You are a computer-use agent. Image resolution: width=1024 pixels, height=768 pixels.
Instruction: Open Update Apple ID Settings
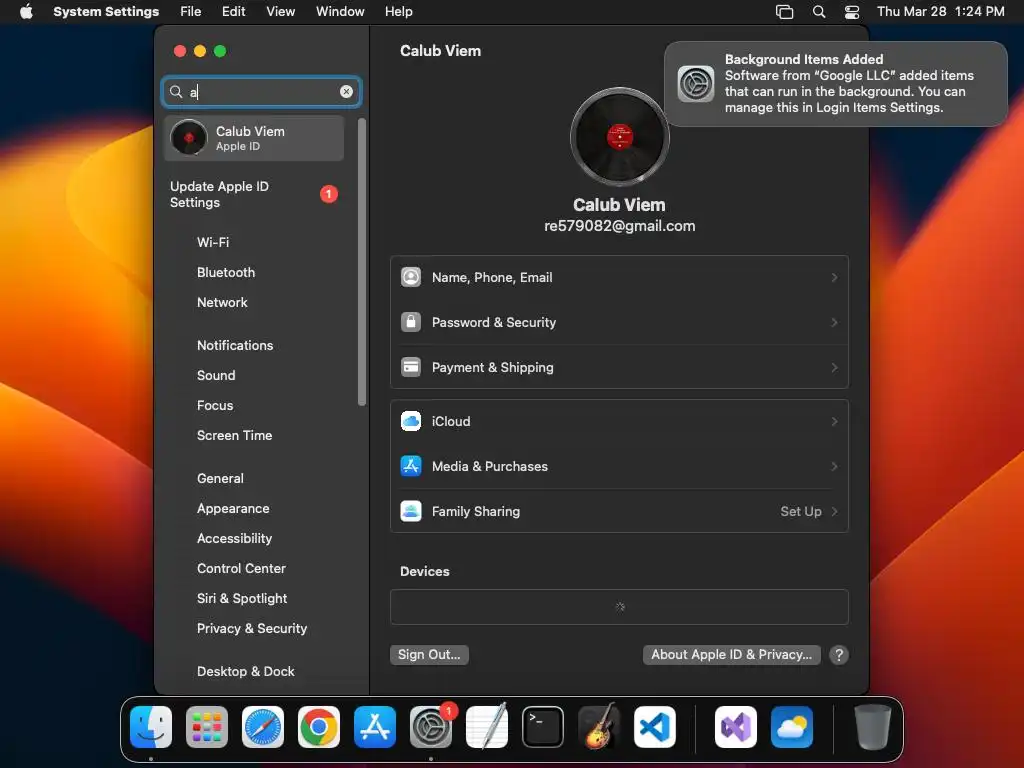(x=253, y=194)
